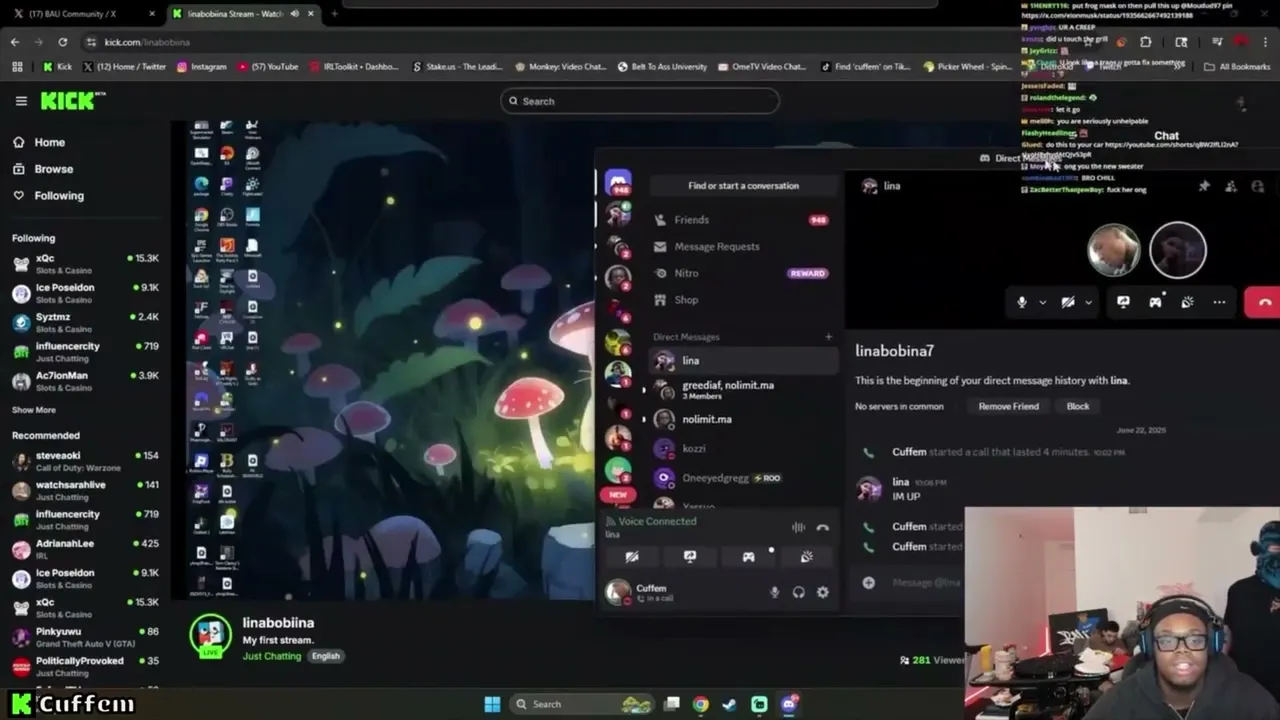1280x720 pixels.
Task: Open the group DM greediaf, nolimit.ma
Action: click(742, 390)
